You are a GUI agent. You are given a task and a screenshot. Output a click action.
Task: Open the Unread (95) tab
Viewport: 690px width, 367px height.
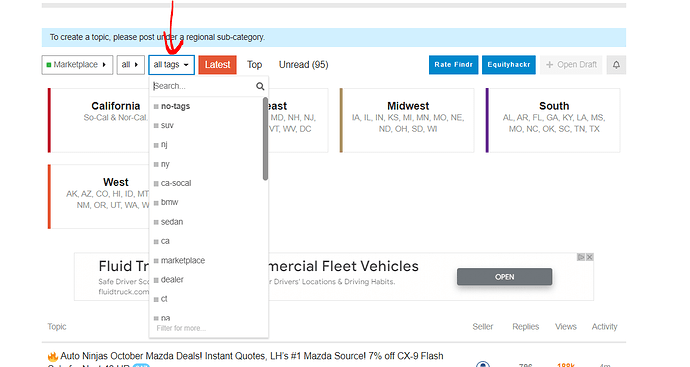coord(303,65)
